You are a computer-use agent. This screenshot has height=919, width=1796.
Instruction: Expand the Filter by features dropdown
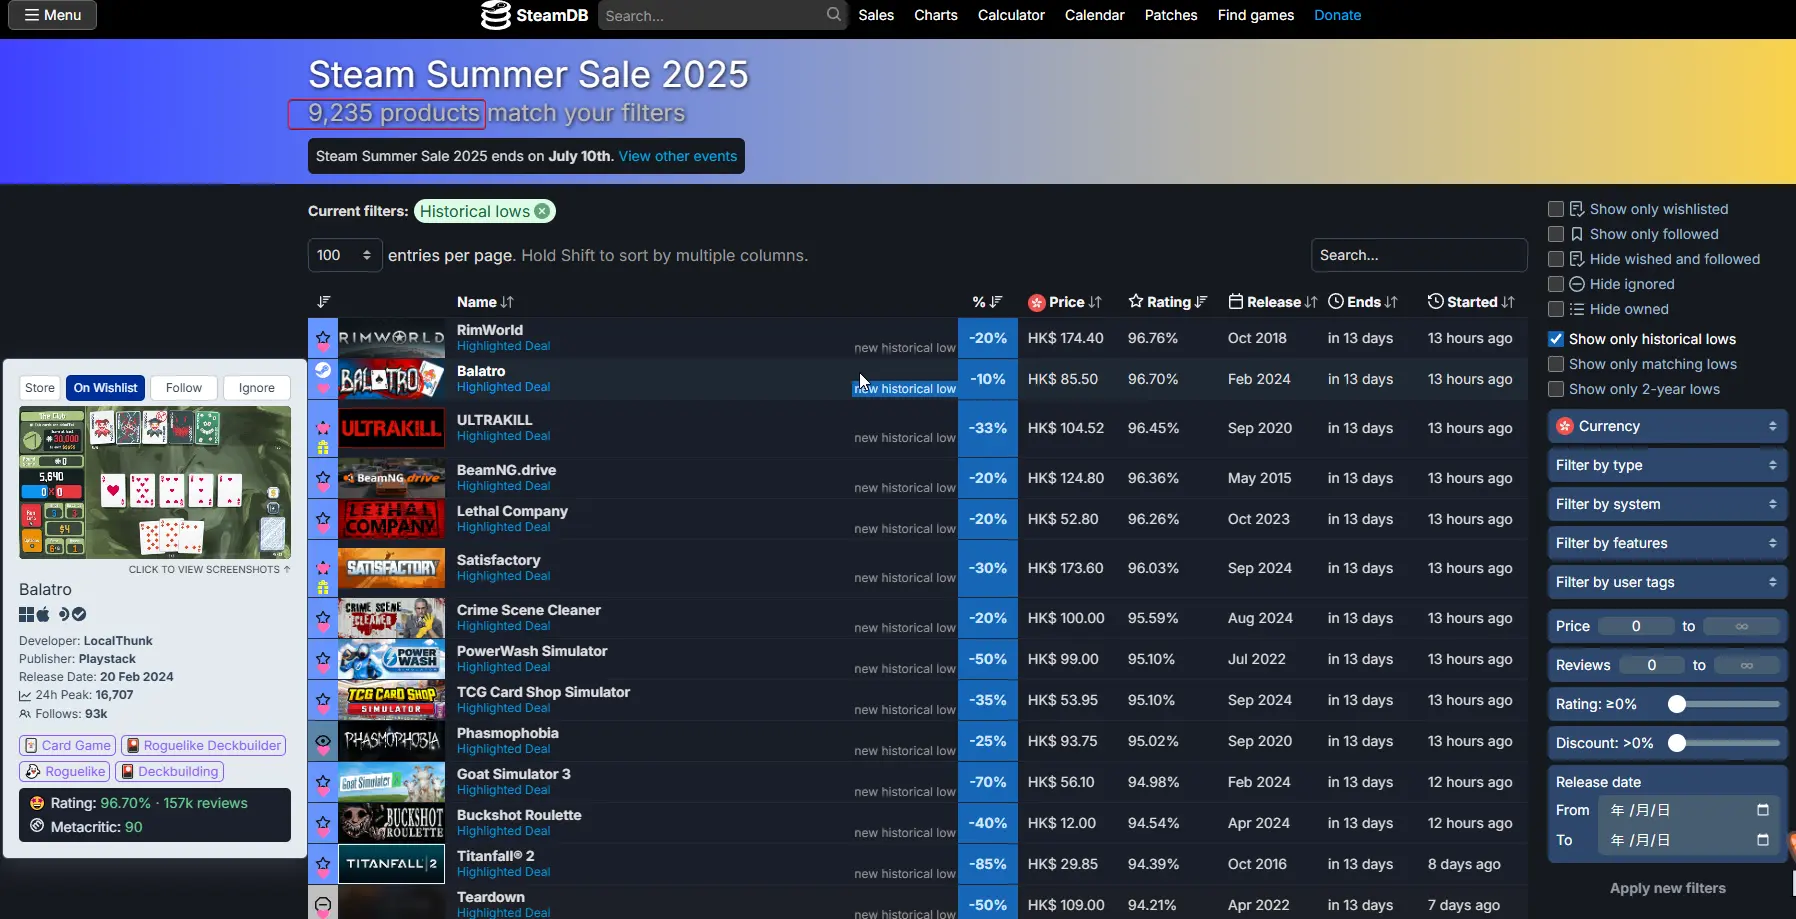tap(1667, 543)
